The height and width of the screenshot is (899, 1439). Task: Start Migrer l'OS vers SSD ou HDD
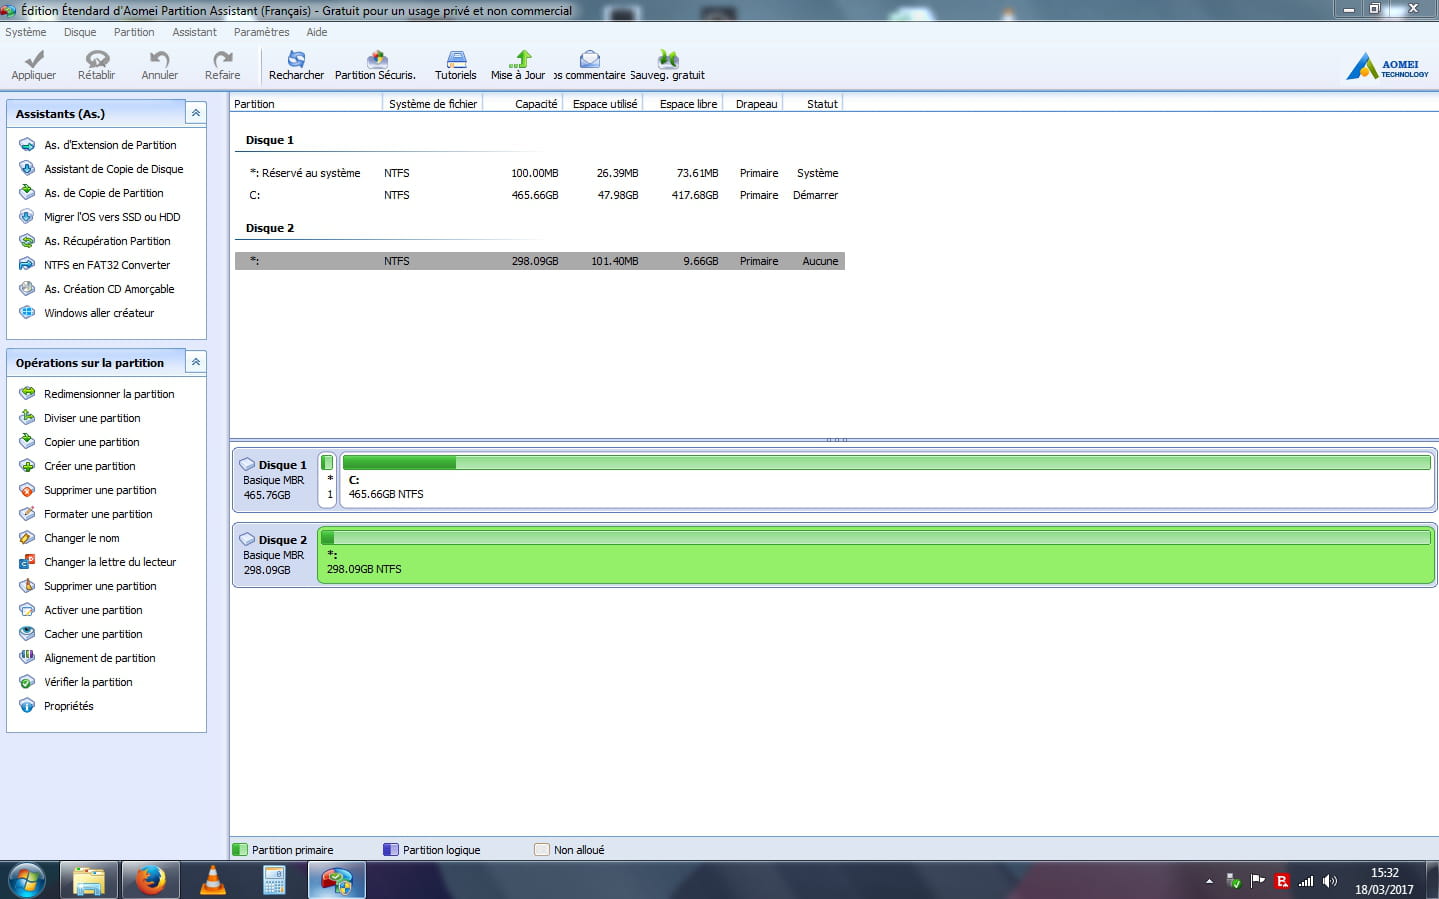coord(112,217)
